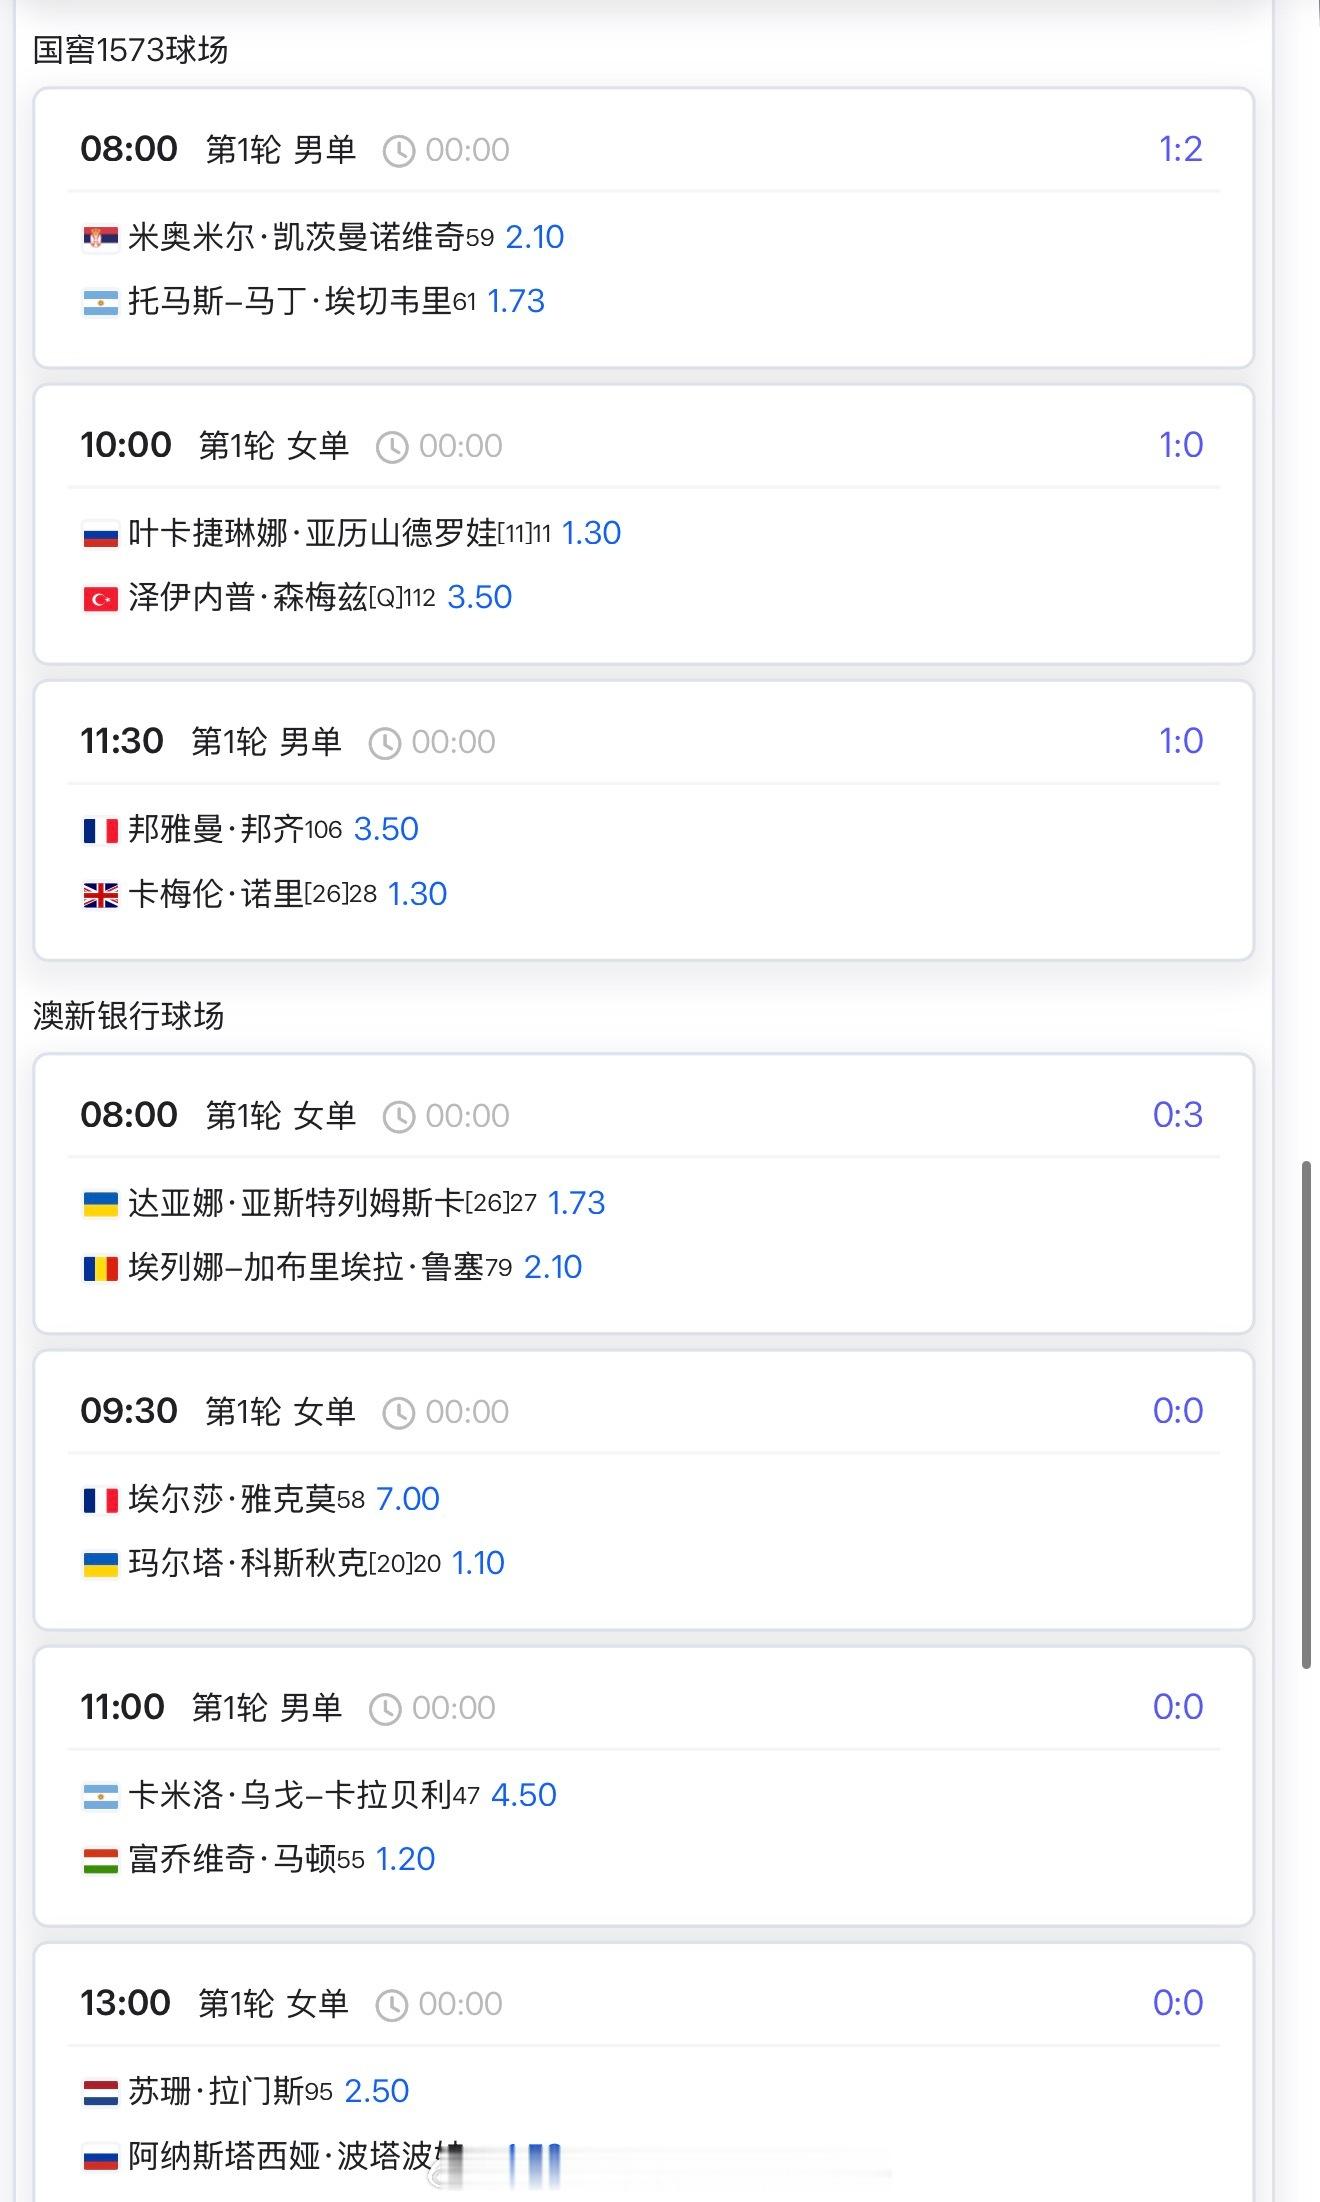Open the 11:00 男单 match card header
This screenshot has height=2202, width=1320.
tap(643, 1707)
